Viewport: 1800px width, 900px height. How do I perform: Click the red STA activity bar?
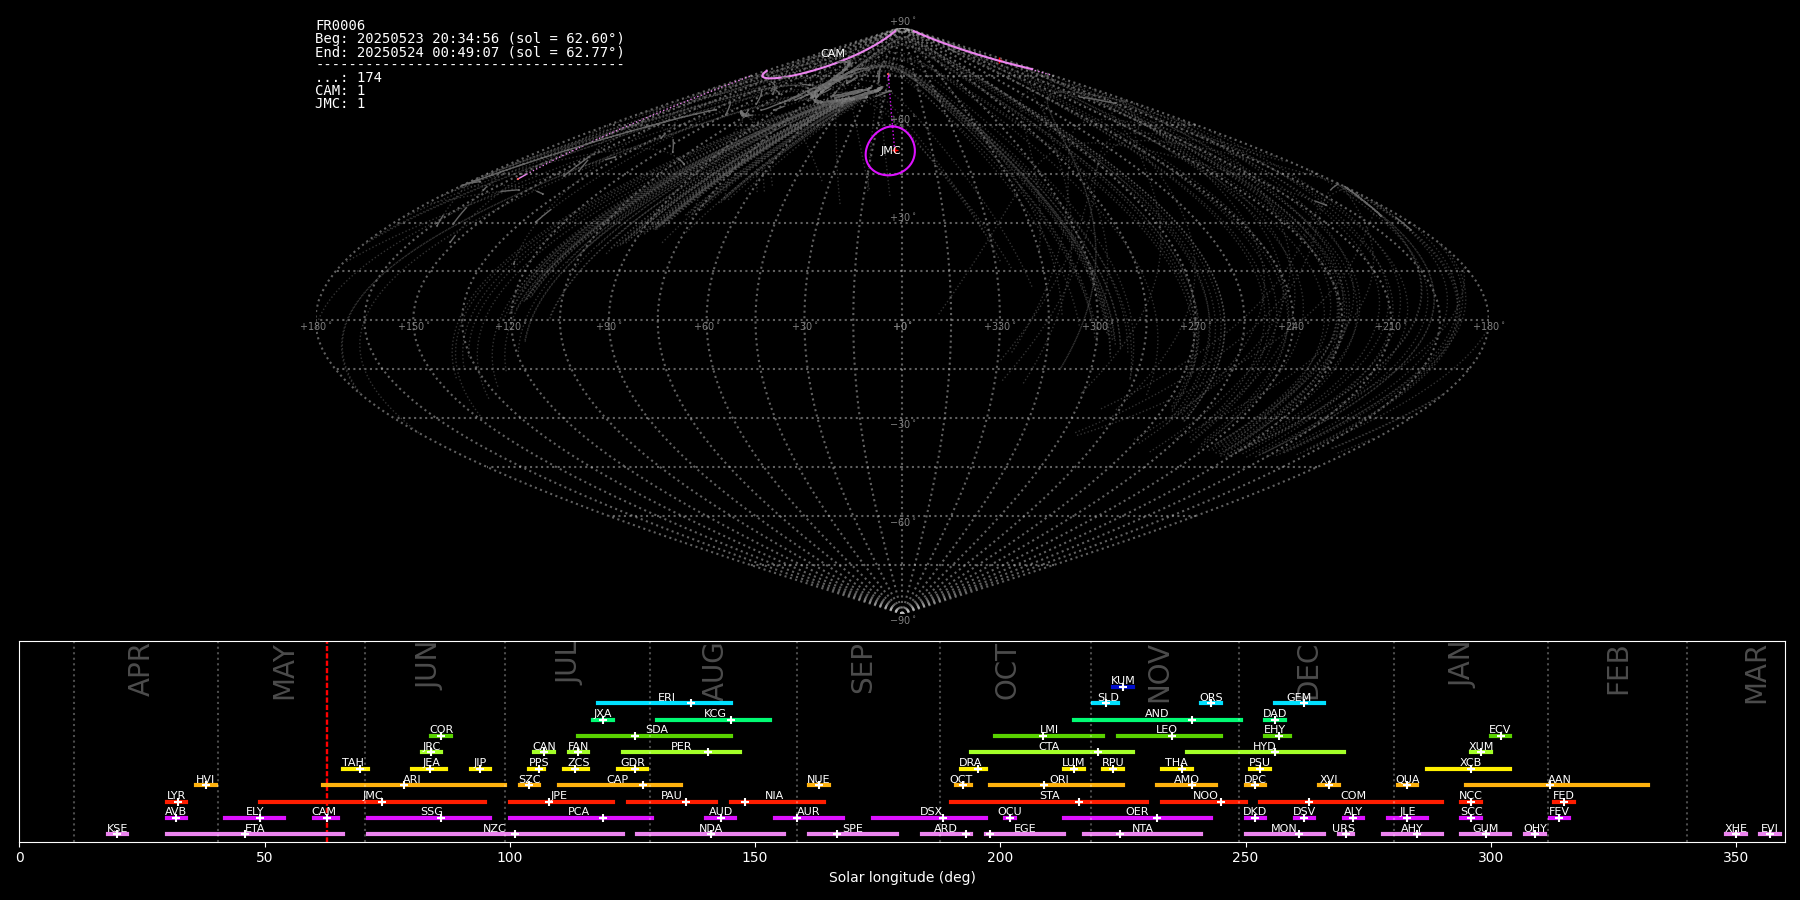click(x=1049, y=802)
